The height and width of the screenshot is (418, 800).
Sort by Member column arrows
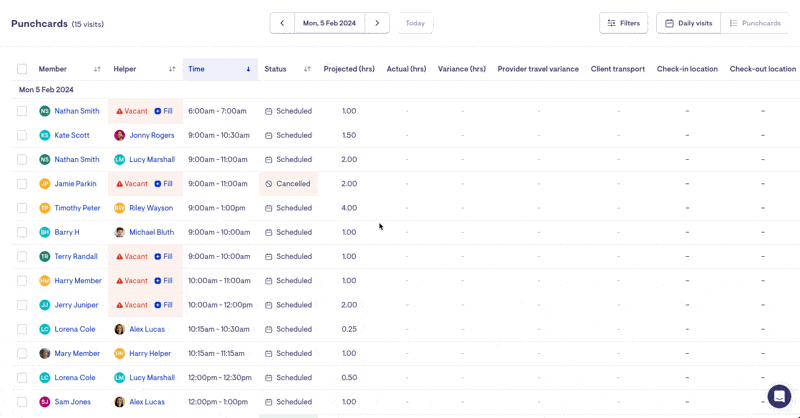(x=97, y=69)
